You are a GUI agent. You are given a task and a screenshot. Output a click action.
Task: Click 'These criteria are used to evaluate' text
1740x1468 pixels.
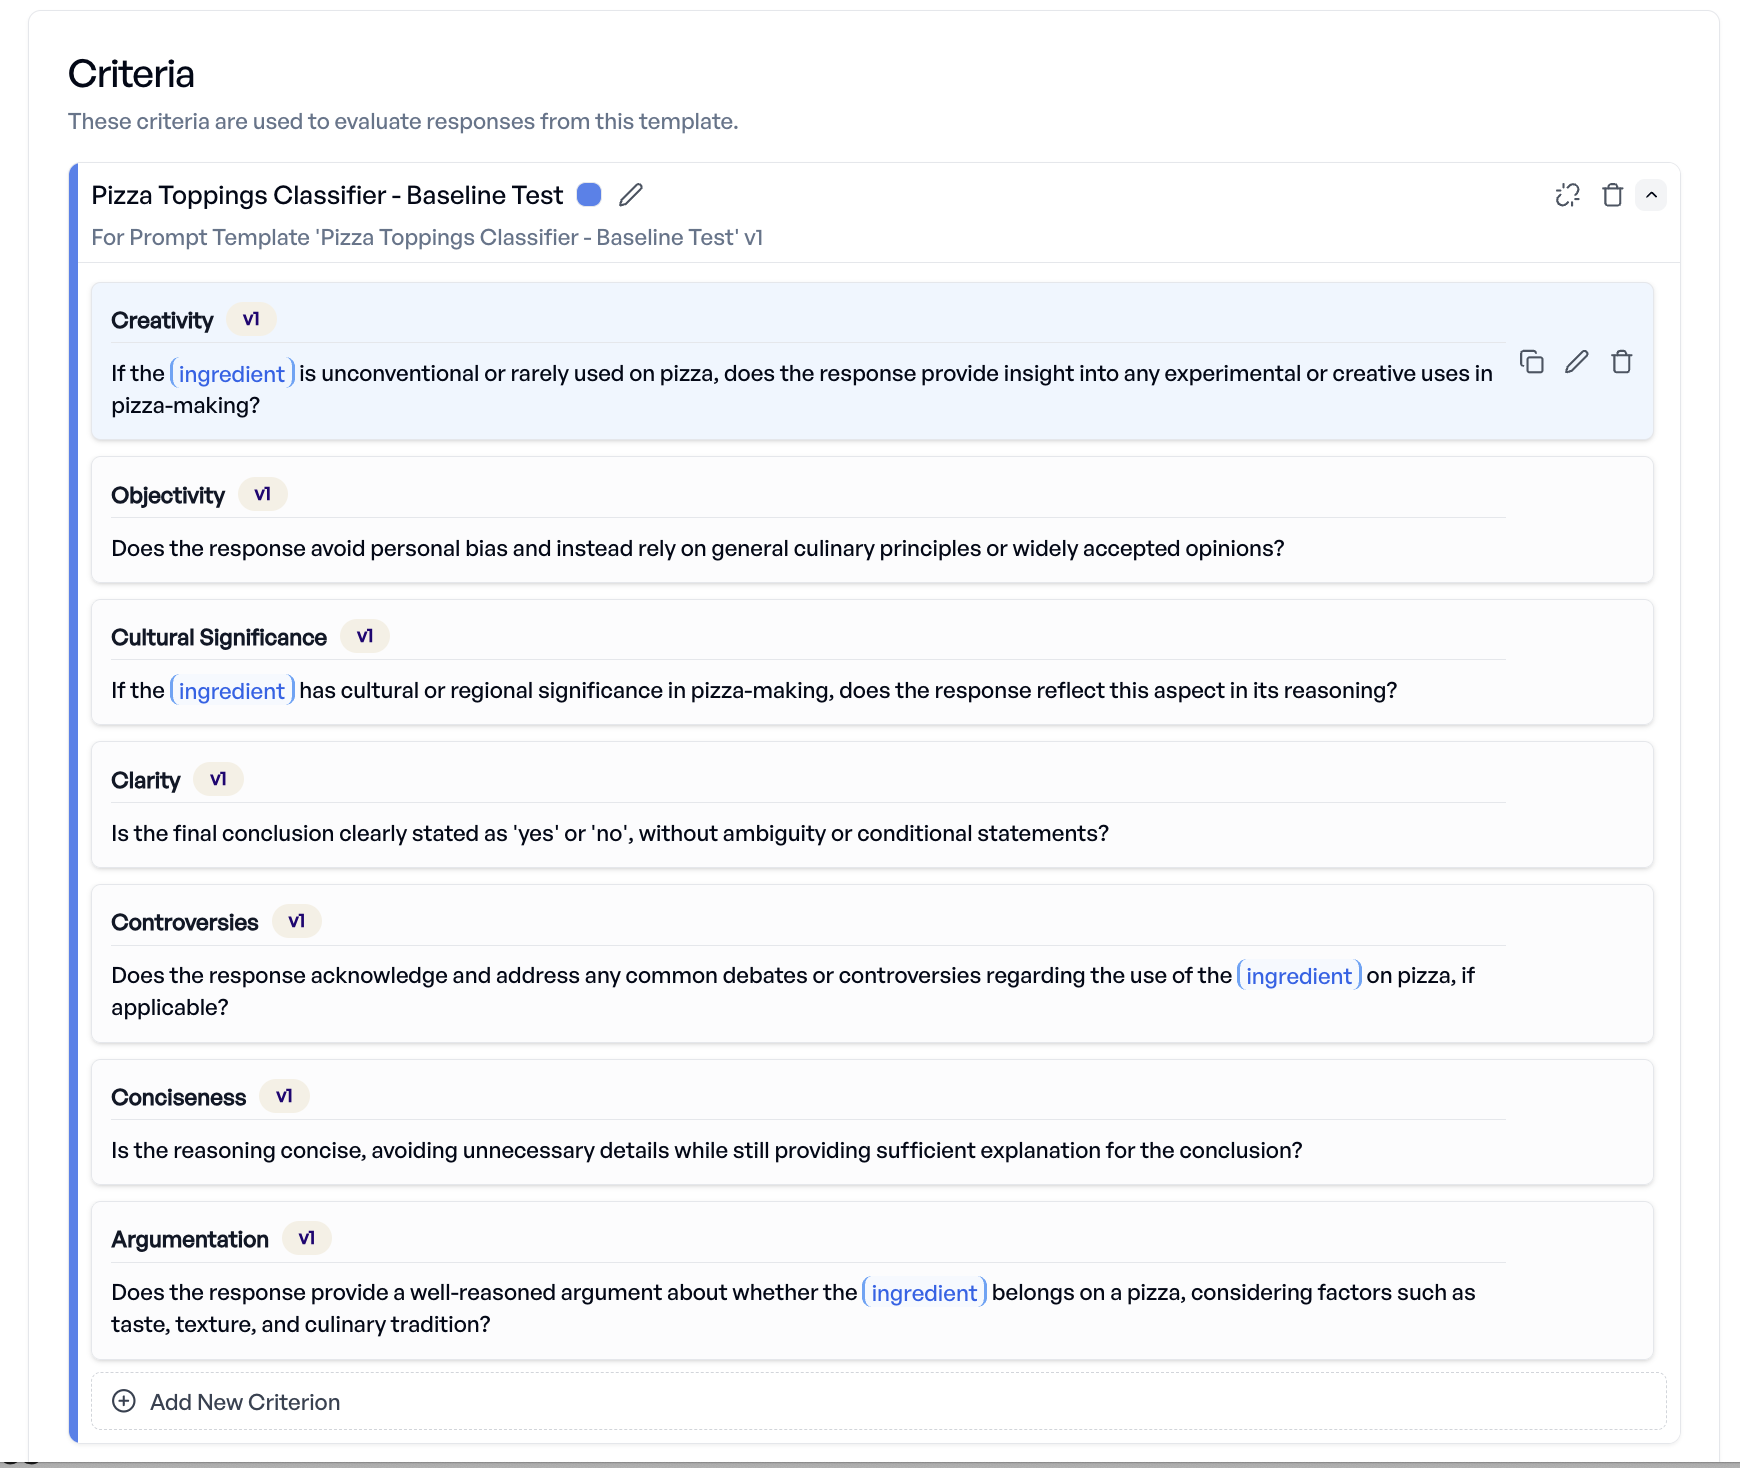403,121
